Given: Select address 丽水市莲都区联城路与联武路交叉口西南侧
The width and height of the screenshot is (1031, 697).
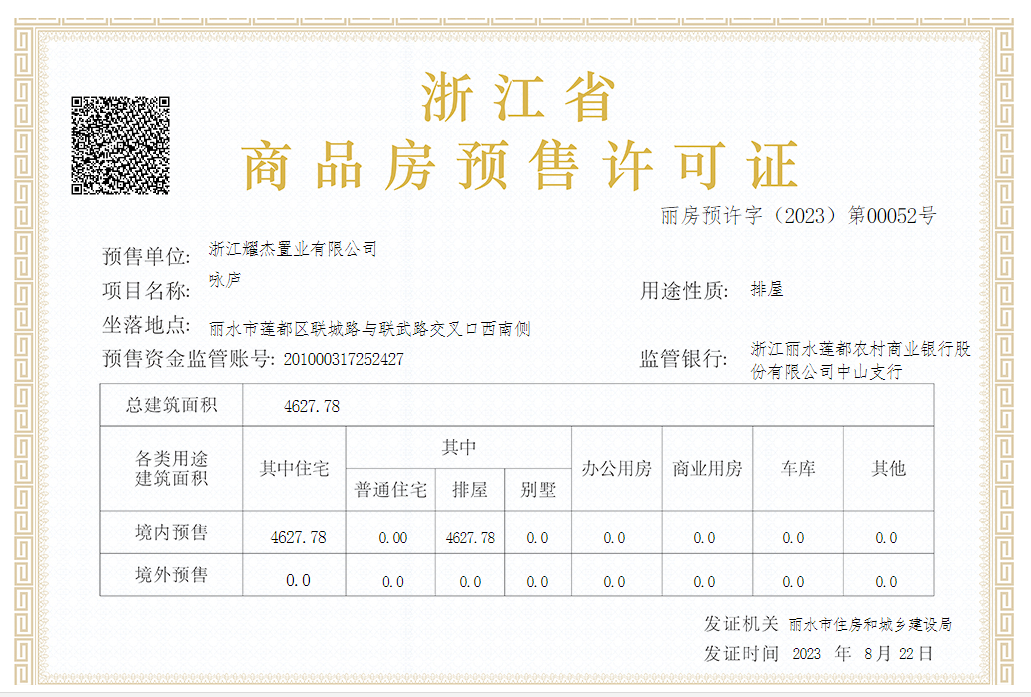Looking at the screenshot, I should click(x=370, y=328).
